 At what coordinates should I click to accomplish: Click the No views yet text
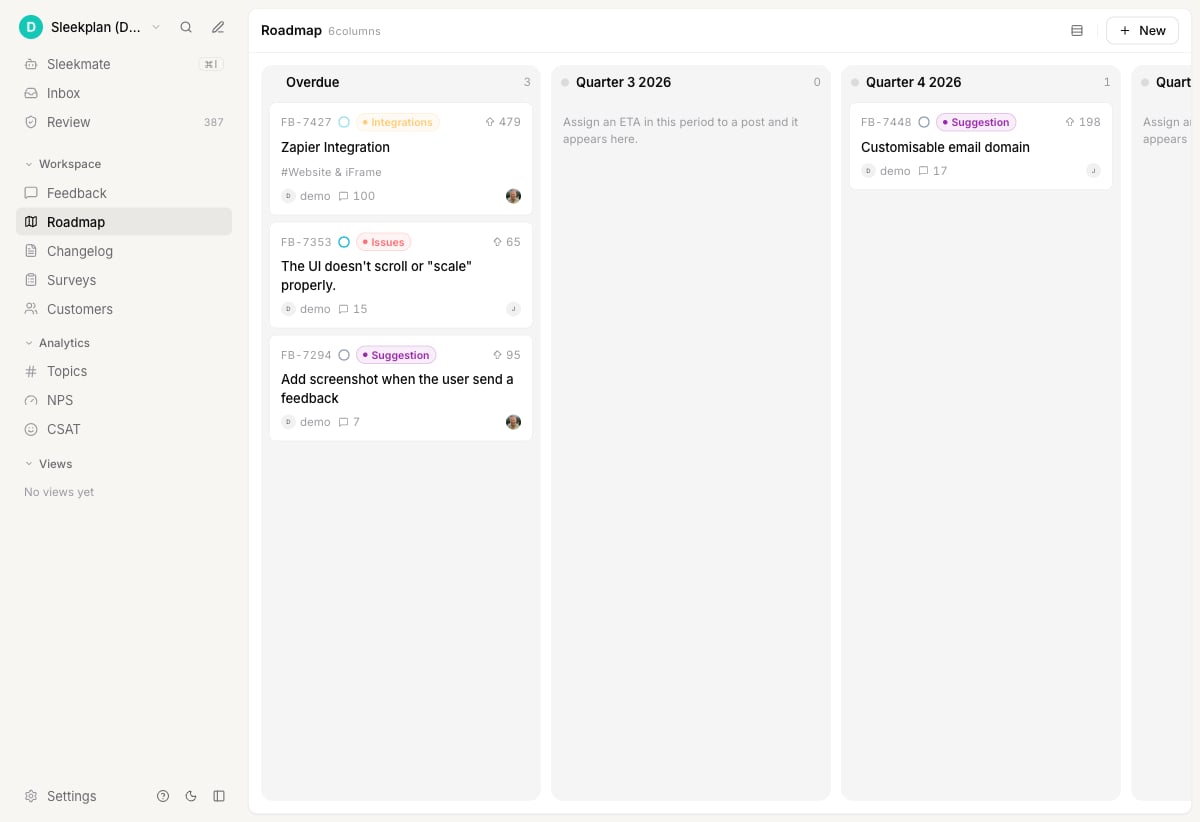[x=59, y=492]
